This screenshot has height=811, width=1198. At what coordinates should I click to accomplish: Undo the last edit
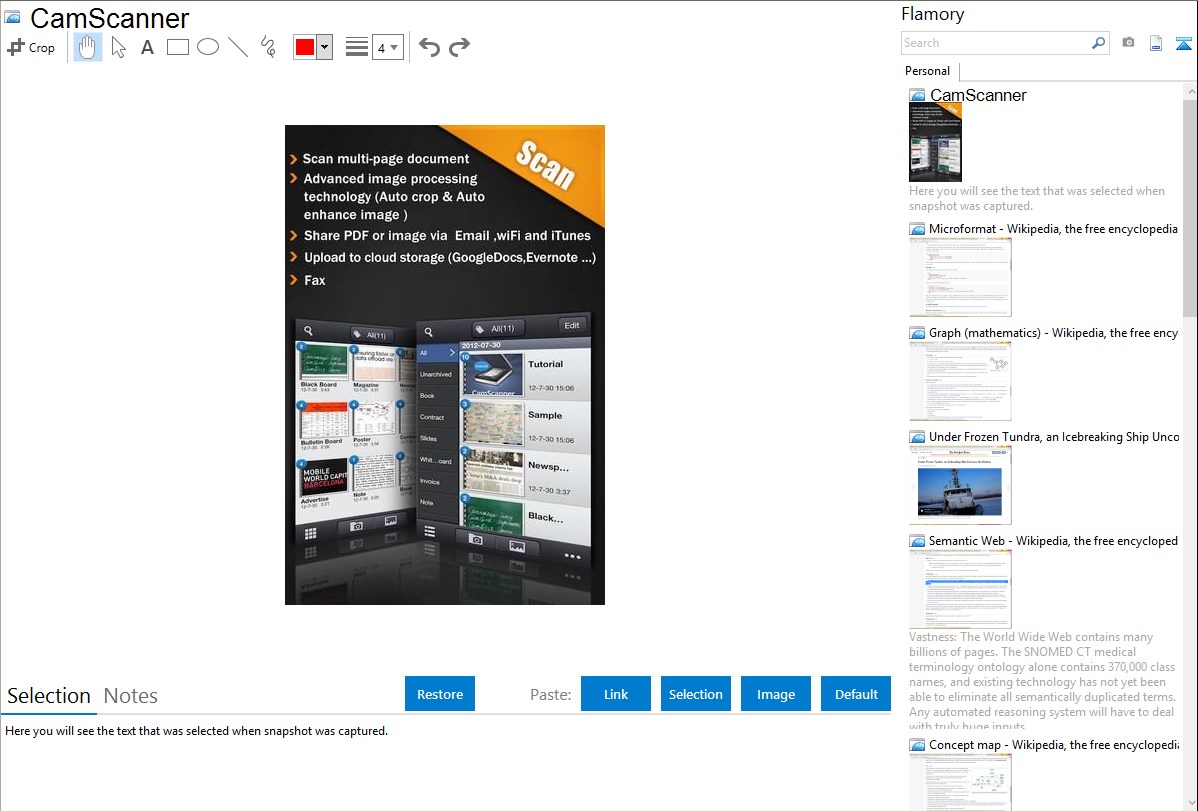click(x=429, y=47)
